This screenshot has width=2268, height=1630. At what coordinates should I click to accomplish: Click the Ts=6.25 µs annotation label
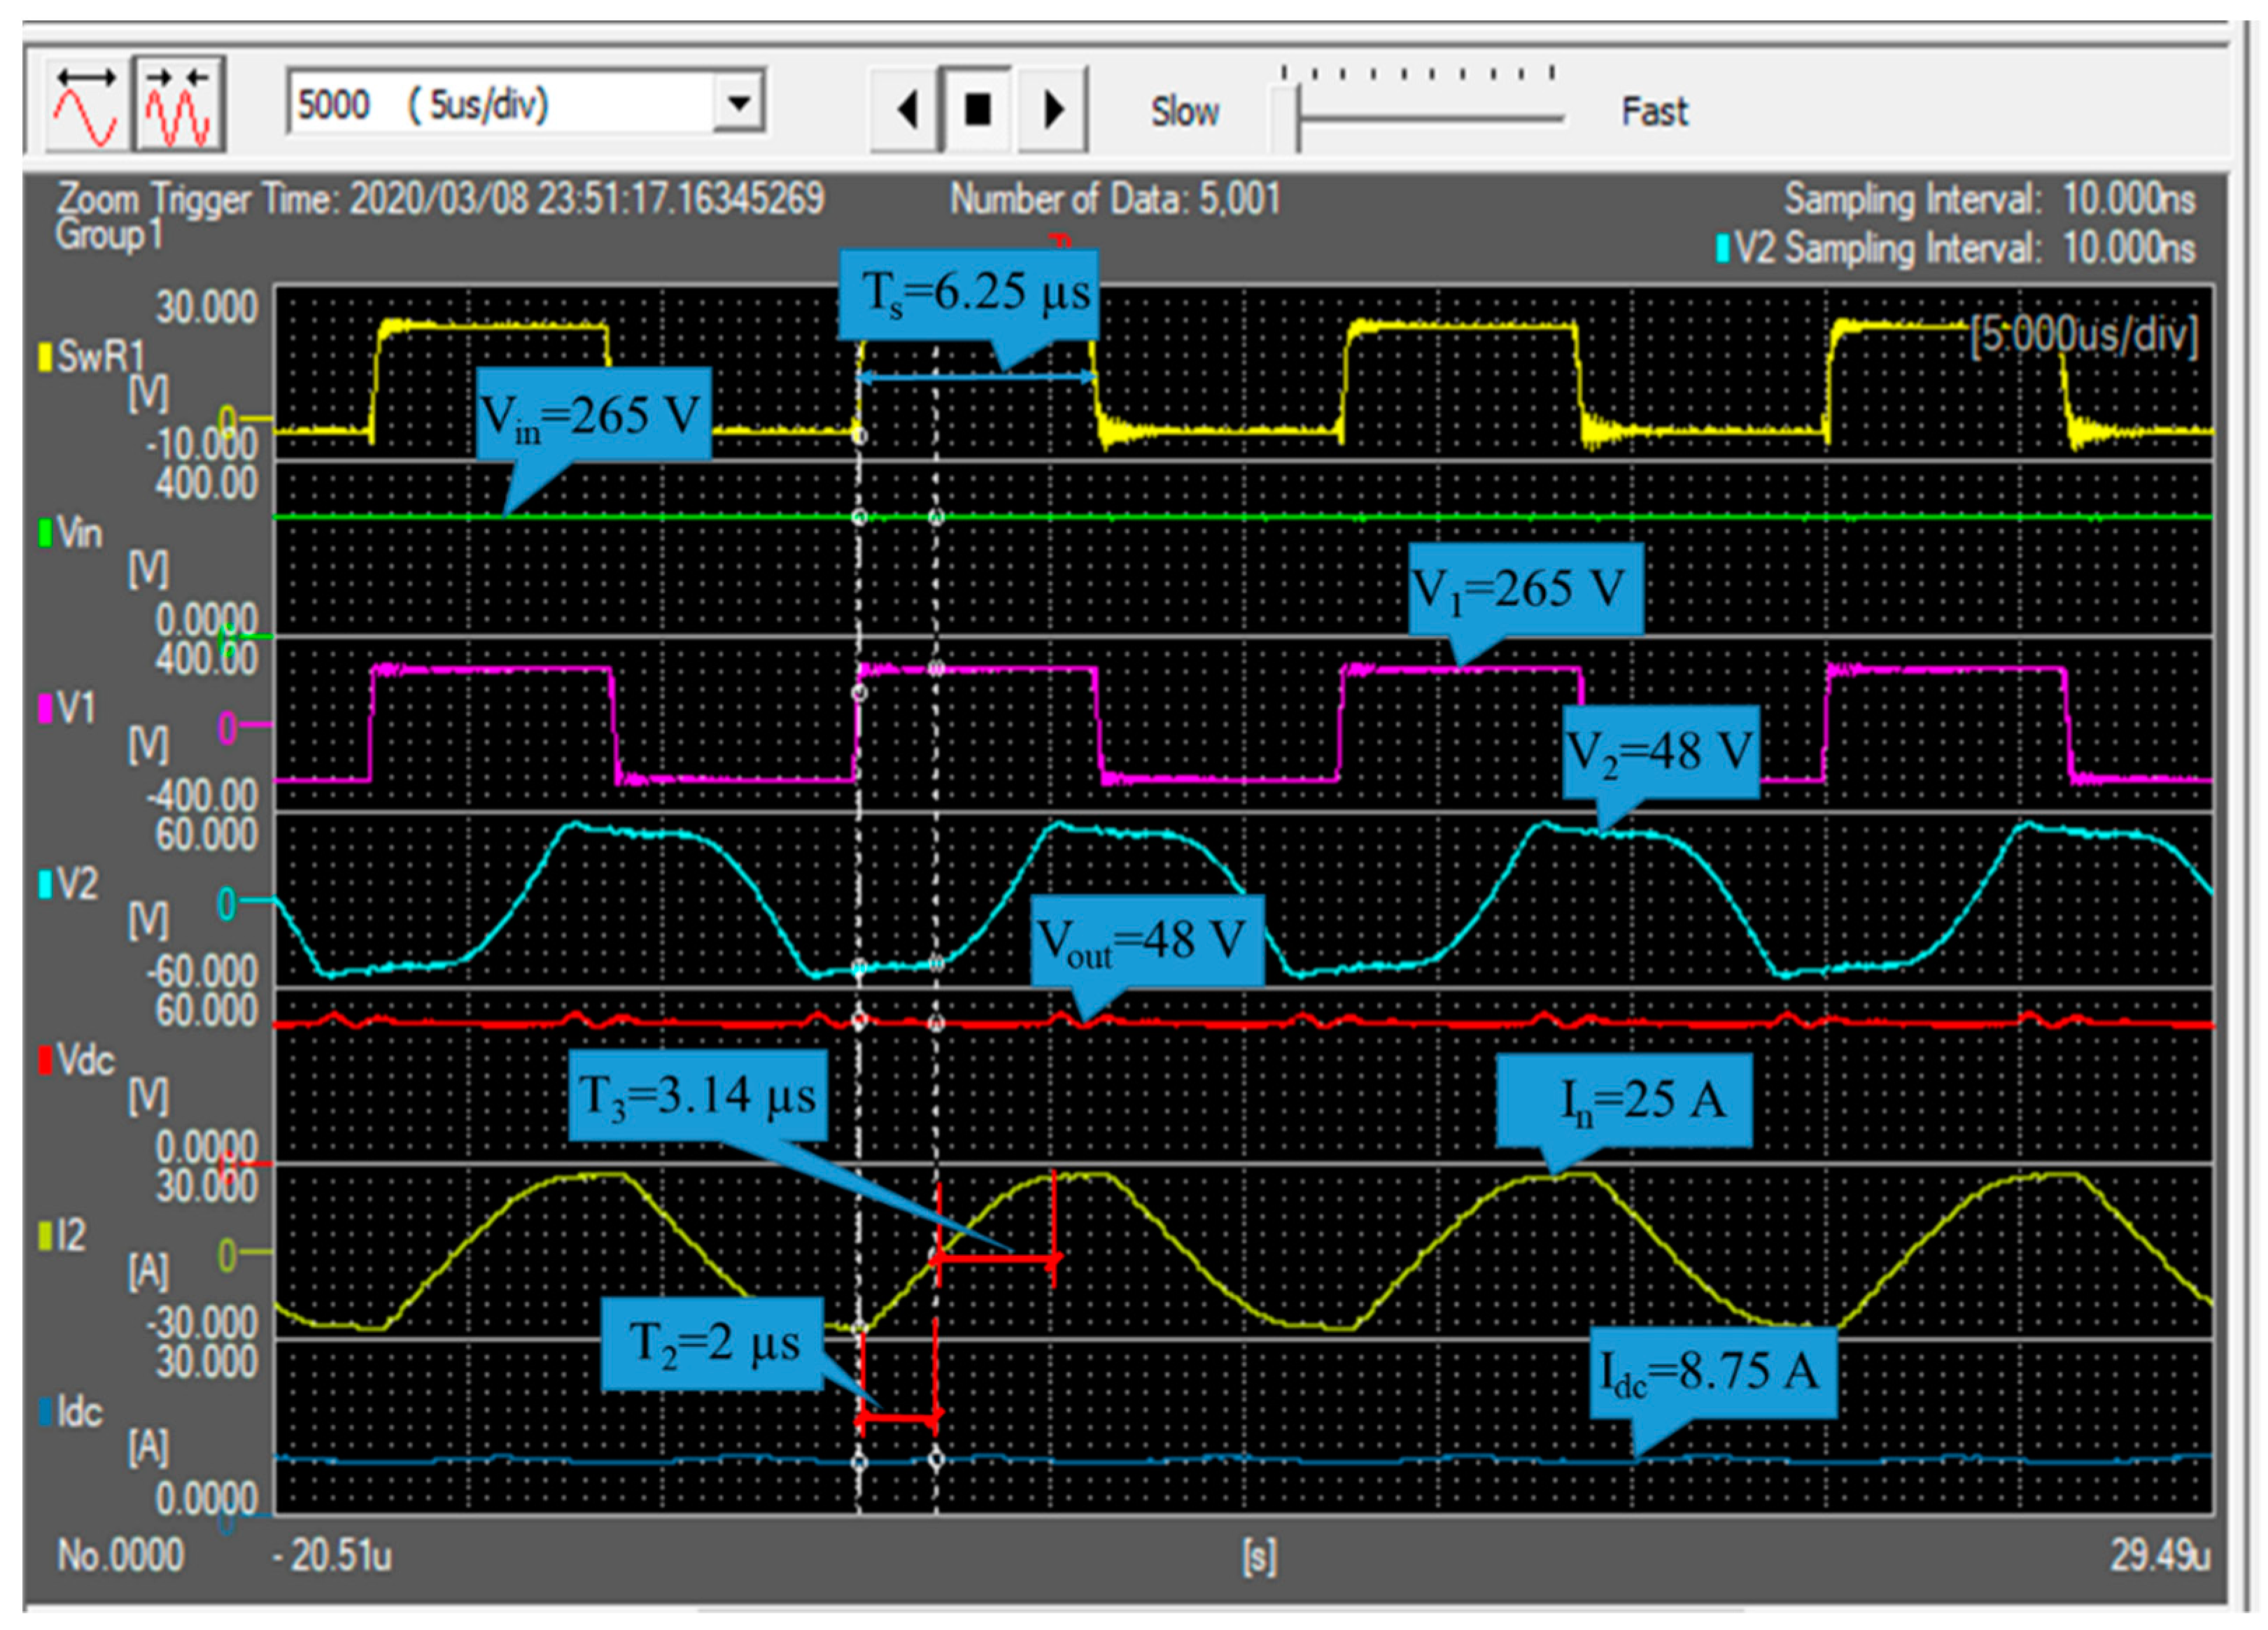(x=969, y=293)
